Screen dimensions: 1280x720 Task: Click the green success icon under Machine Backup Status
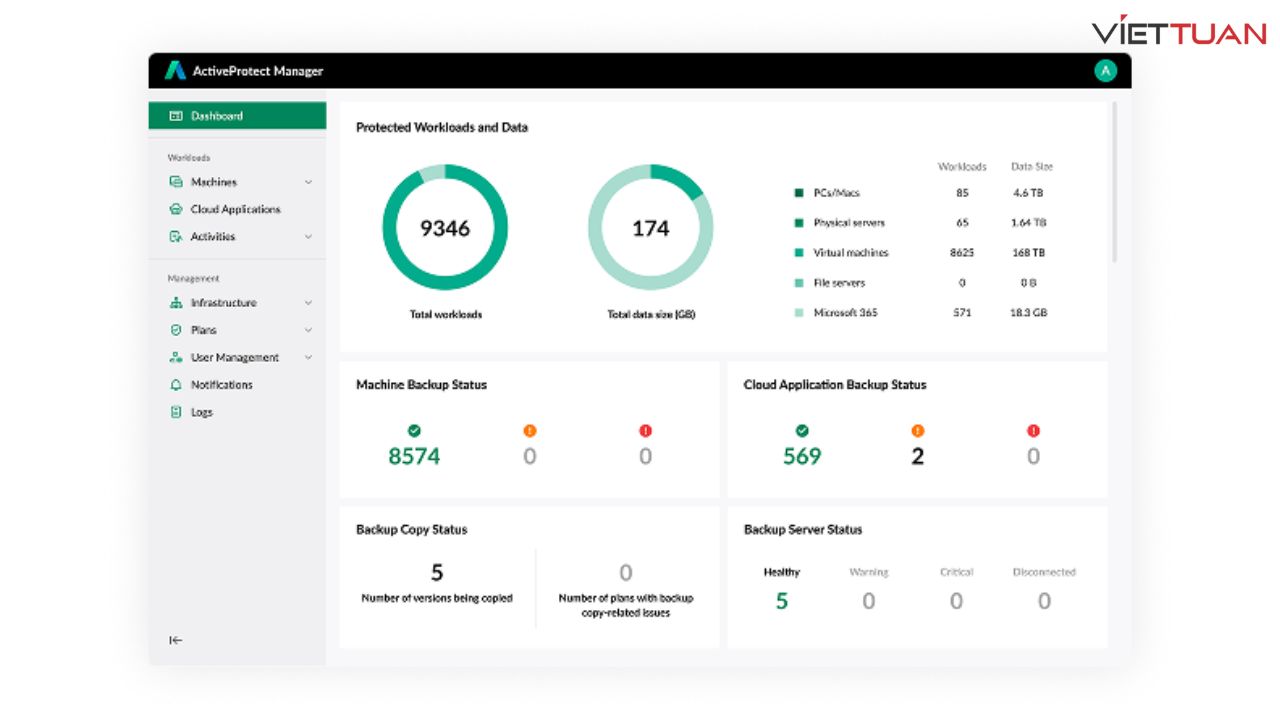tap(414, 431)
